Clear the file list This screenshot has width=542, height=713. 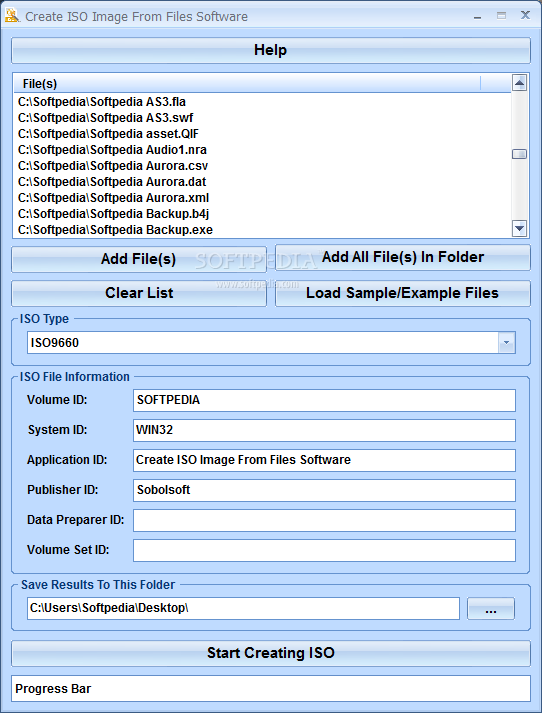click(x=139, y=293)
